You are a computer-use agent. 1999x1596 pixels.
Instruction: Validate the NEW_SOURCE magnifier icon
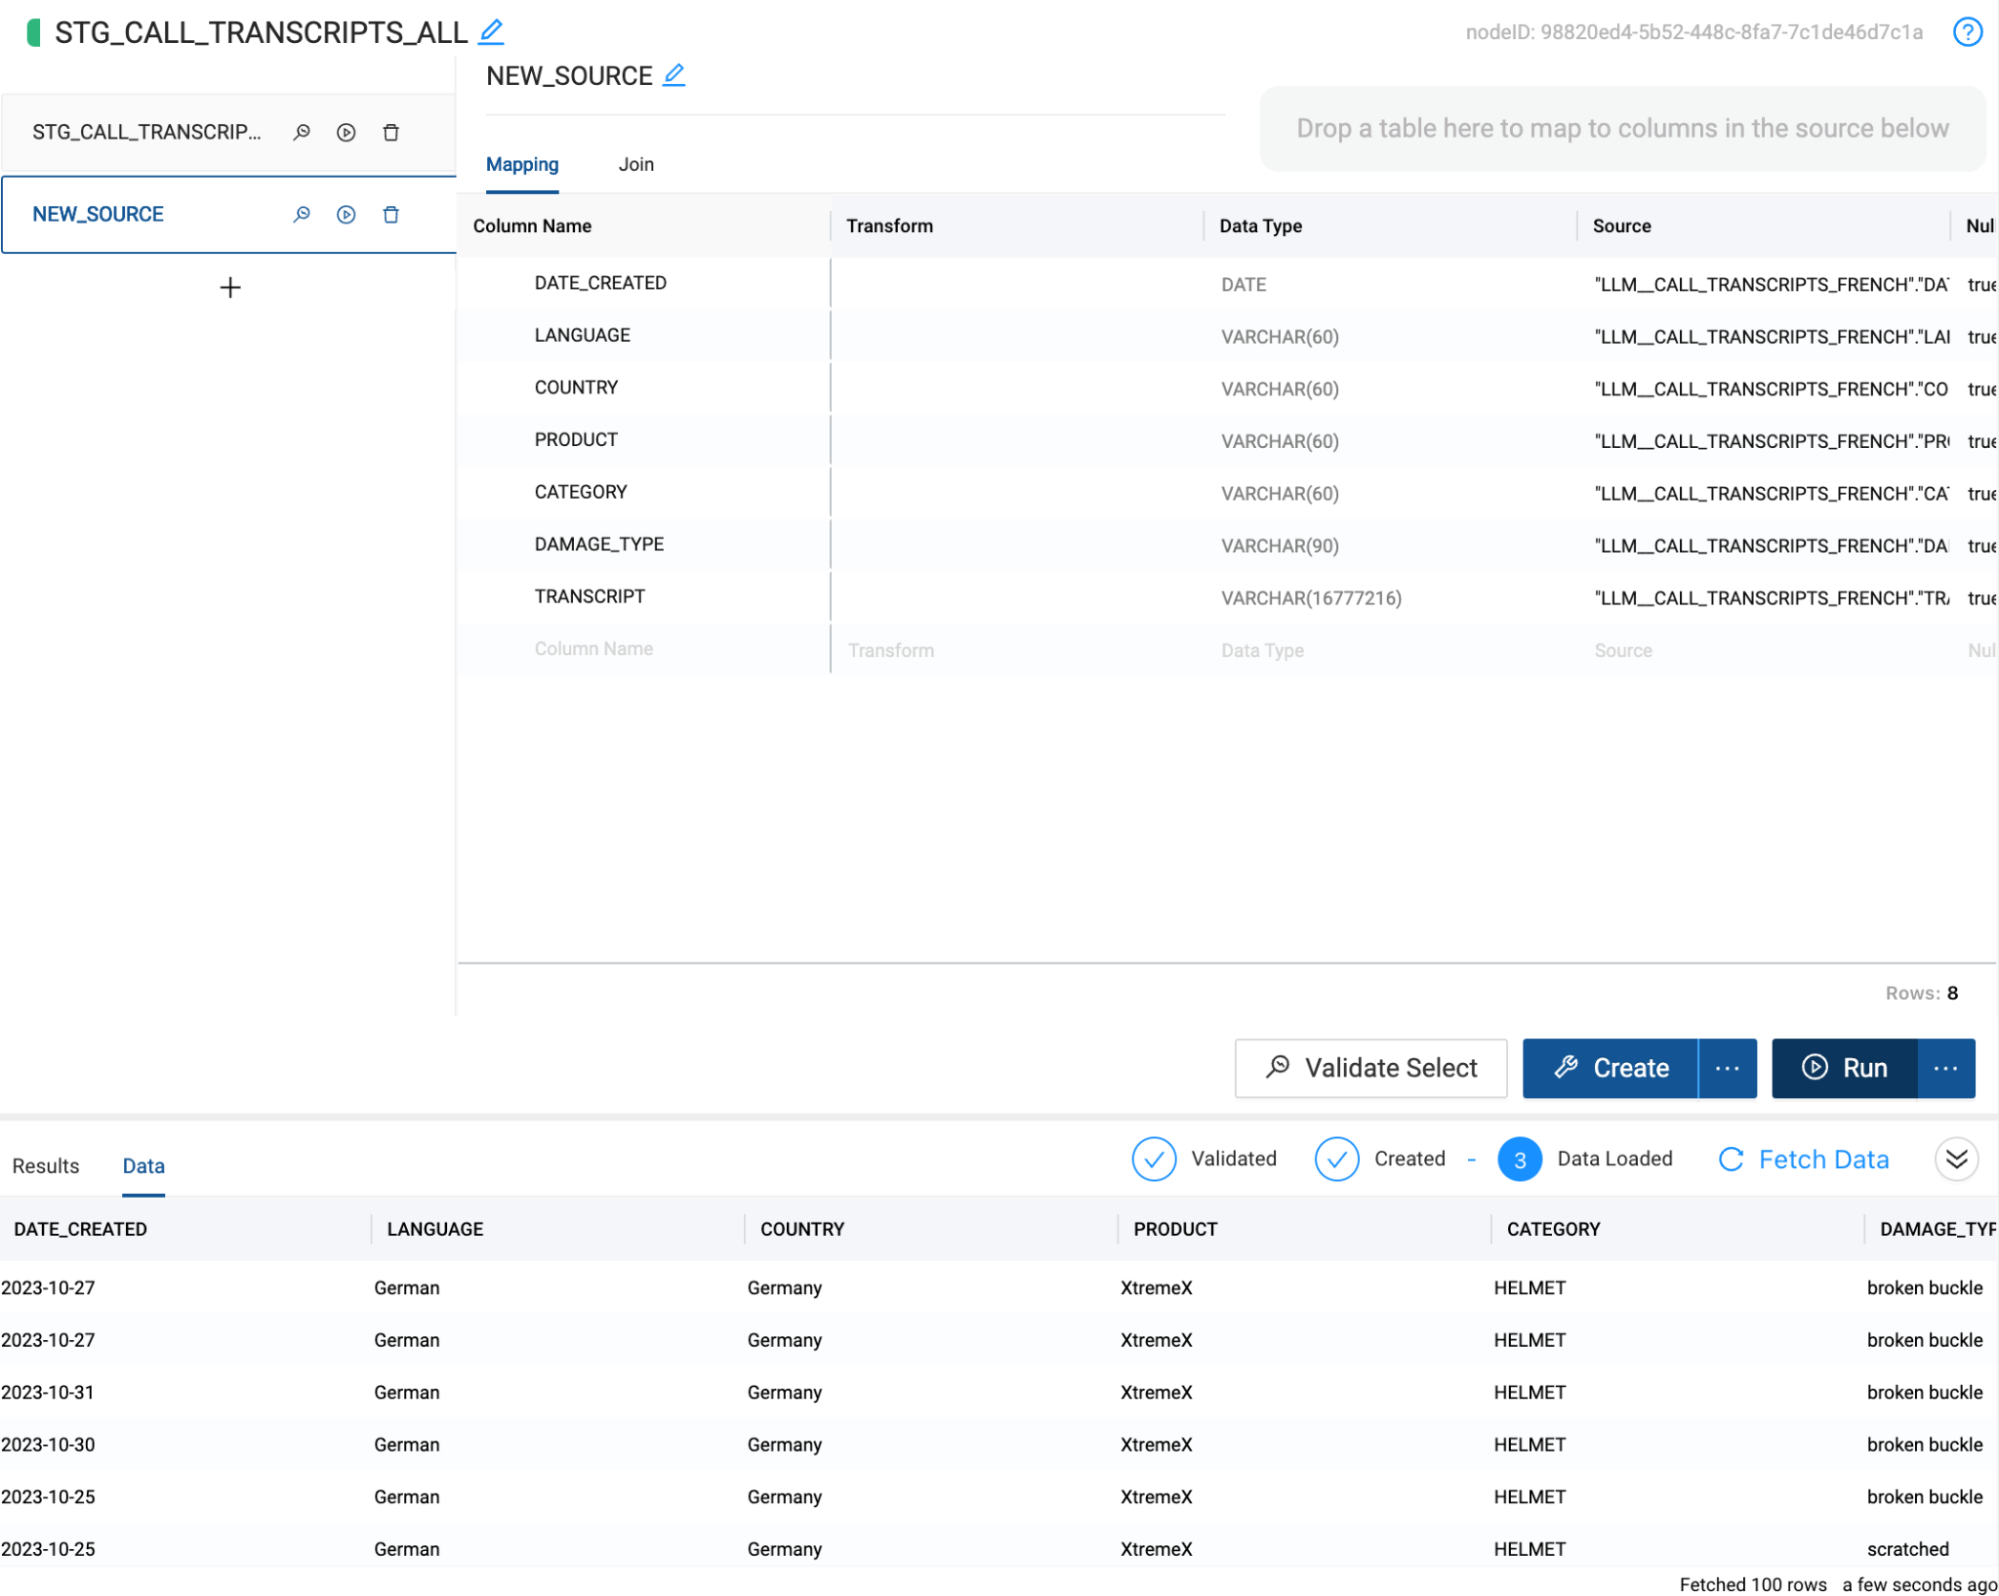[x=301, y=214]
